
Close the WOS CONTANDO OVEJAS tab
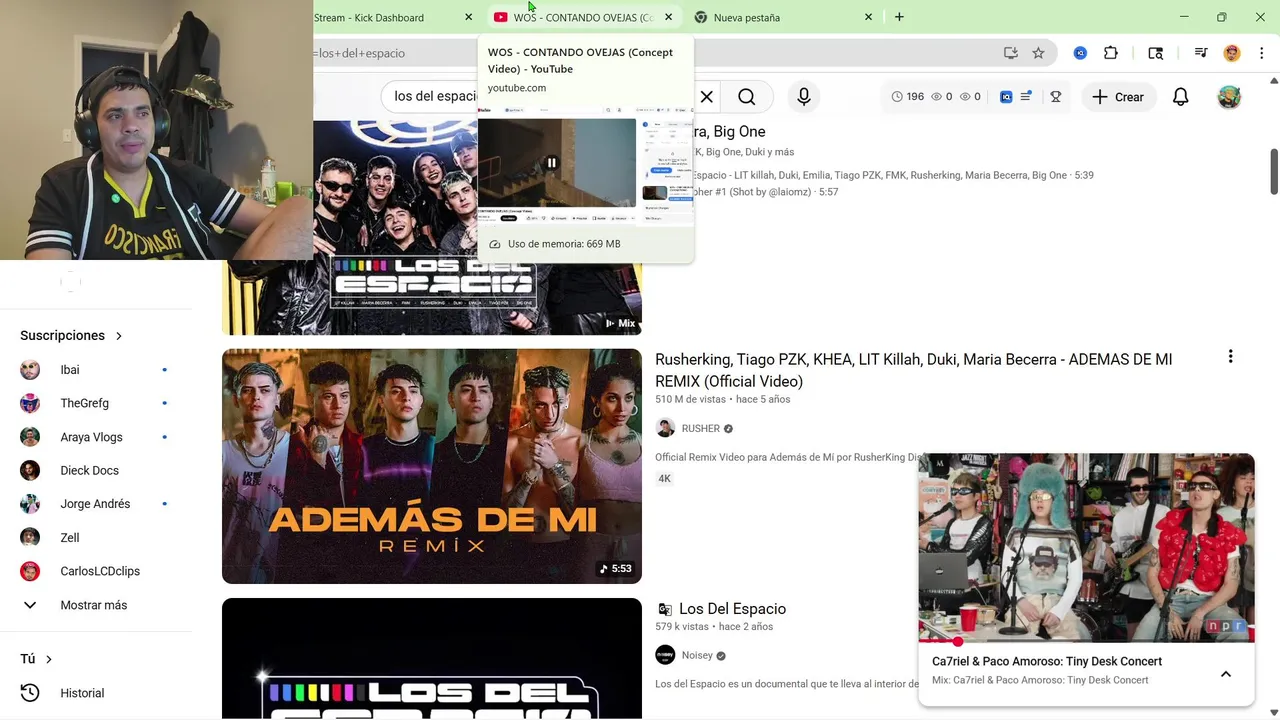click(669, 17)
